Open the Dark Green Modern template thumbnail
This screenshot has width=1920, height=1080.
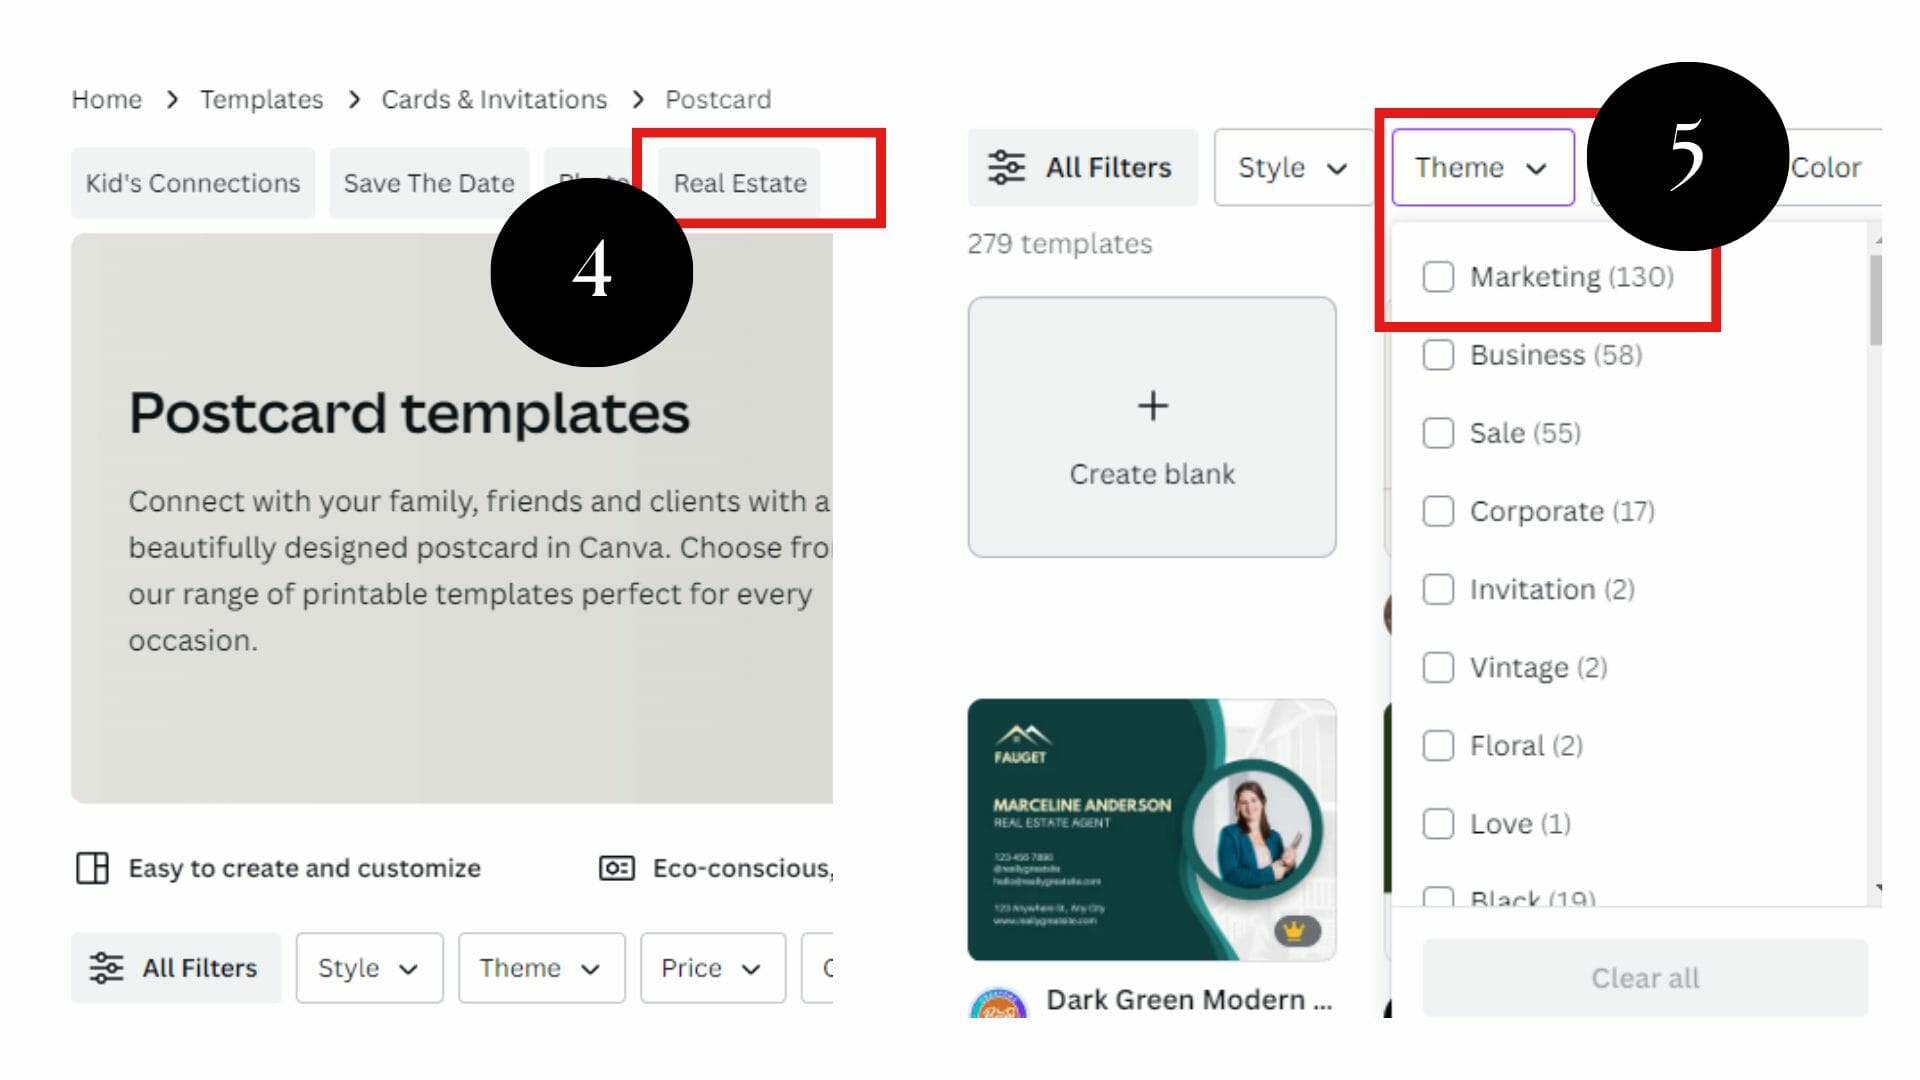tap(1151, 830)
